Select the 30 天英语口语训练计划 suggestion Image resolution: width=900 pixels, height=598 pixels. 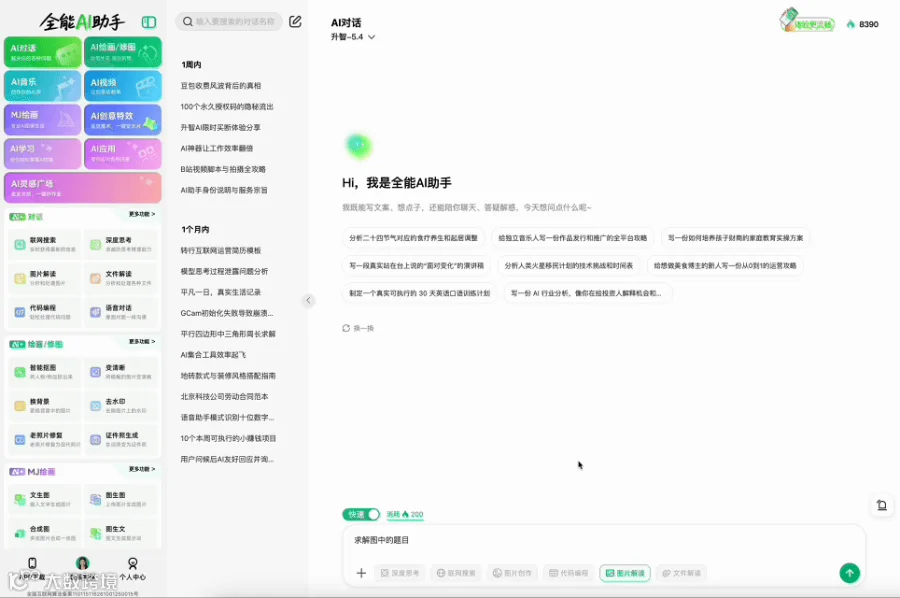[x=420, y=293]
